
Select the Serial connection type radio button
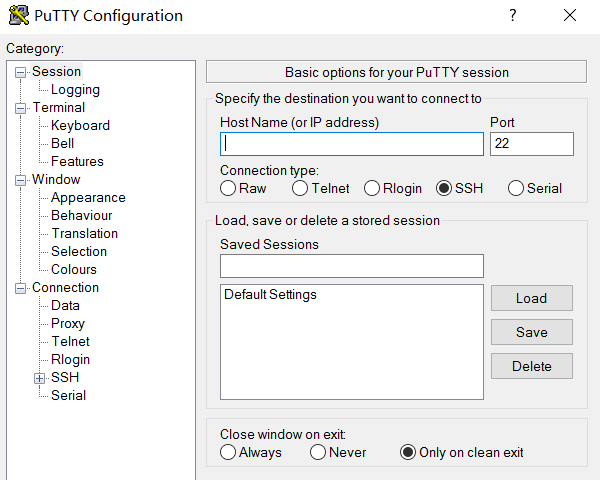coord(515,188)
